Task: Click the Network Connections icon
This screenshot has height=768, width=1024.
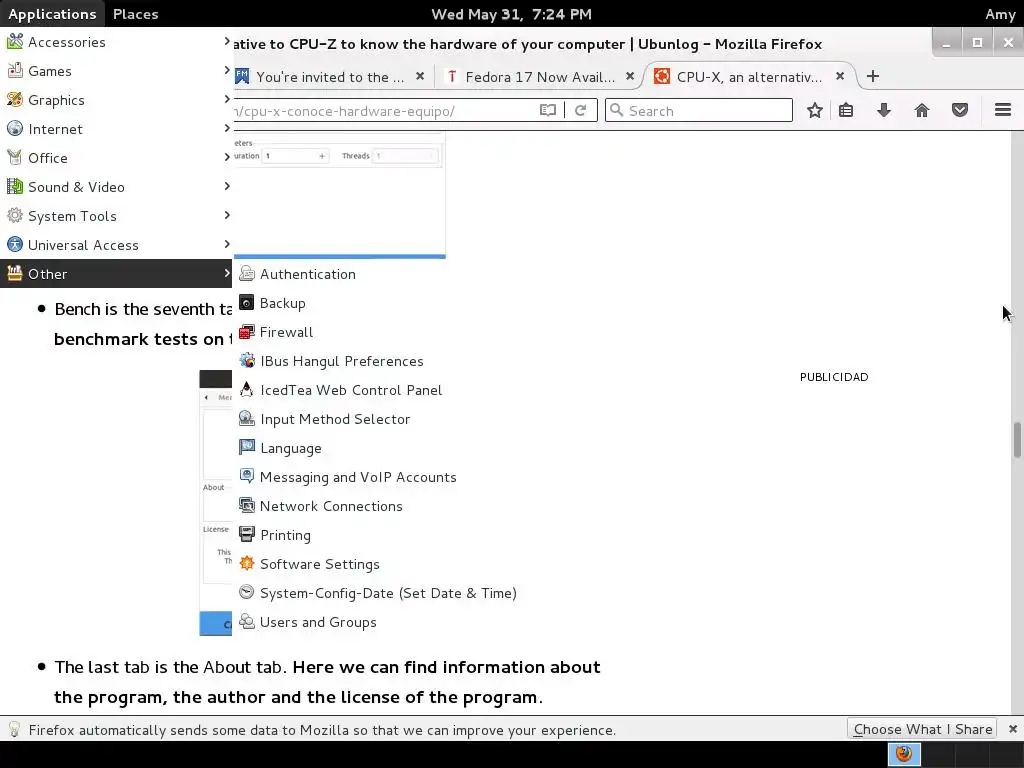Action: [247, 505]
